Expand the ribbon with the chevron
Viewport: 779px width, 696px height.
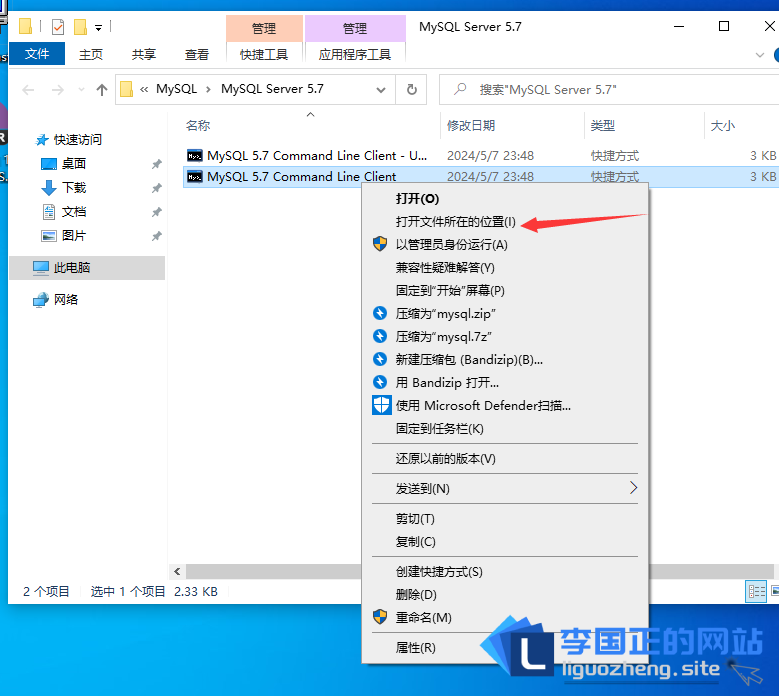coord(760,55)
